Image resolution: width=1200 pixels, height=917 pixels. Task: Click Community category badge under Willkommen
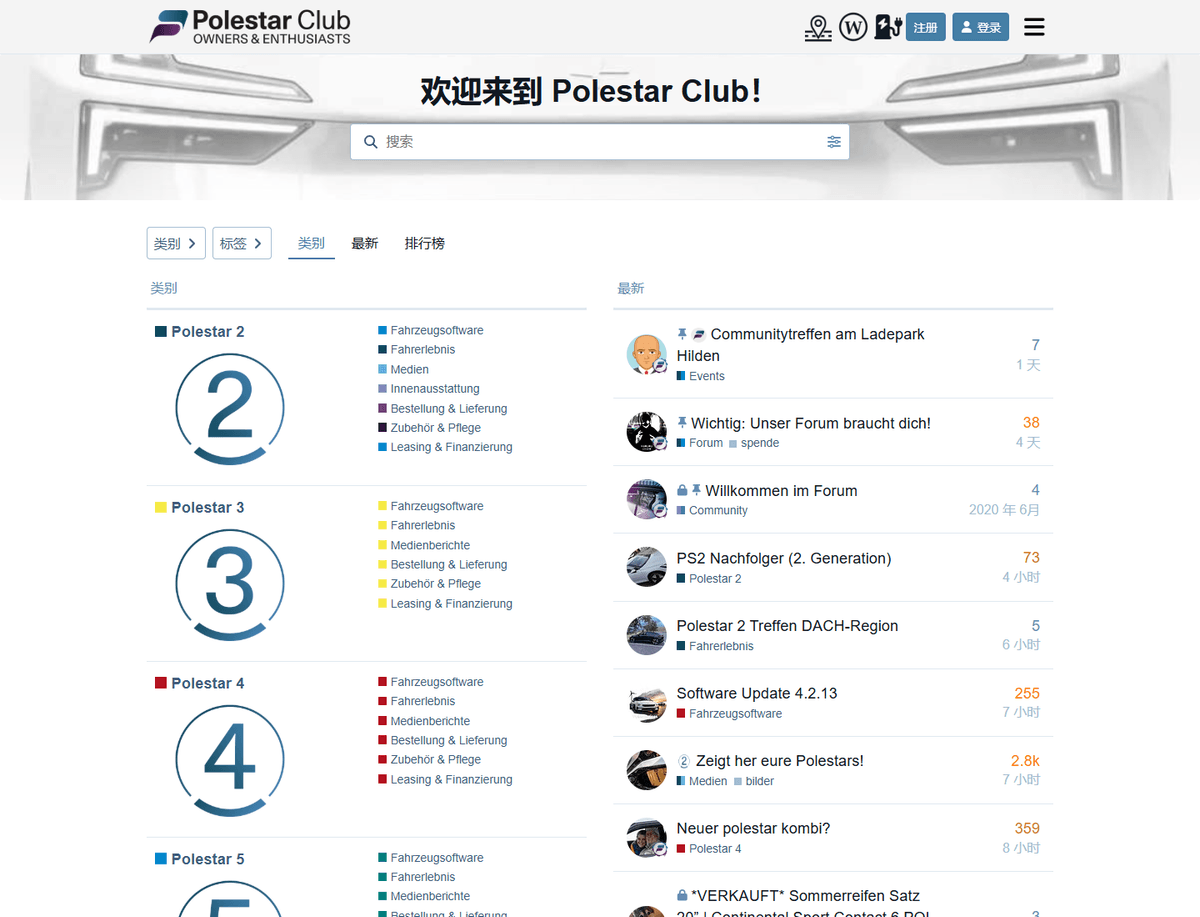[712, 511]
